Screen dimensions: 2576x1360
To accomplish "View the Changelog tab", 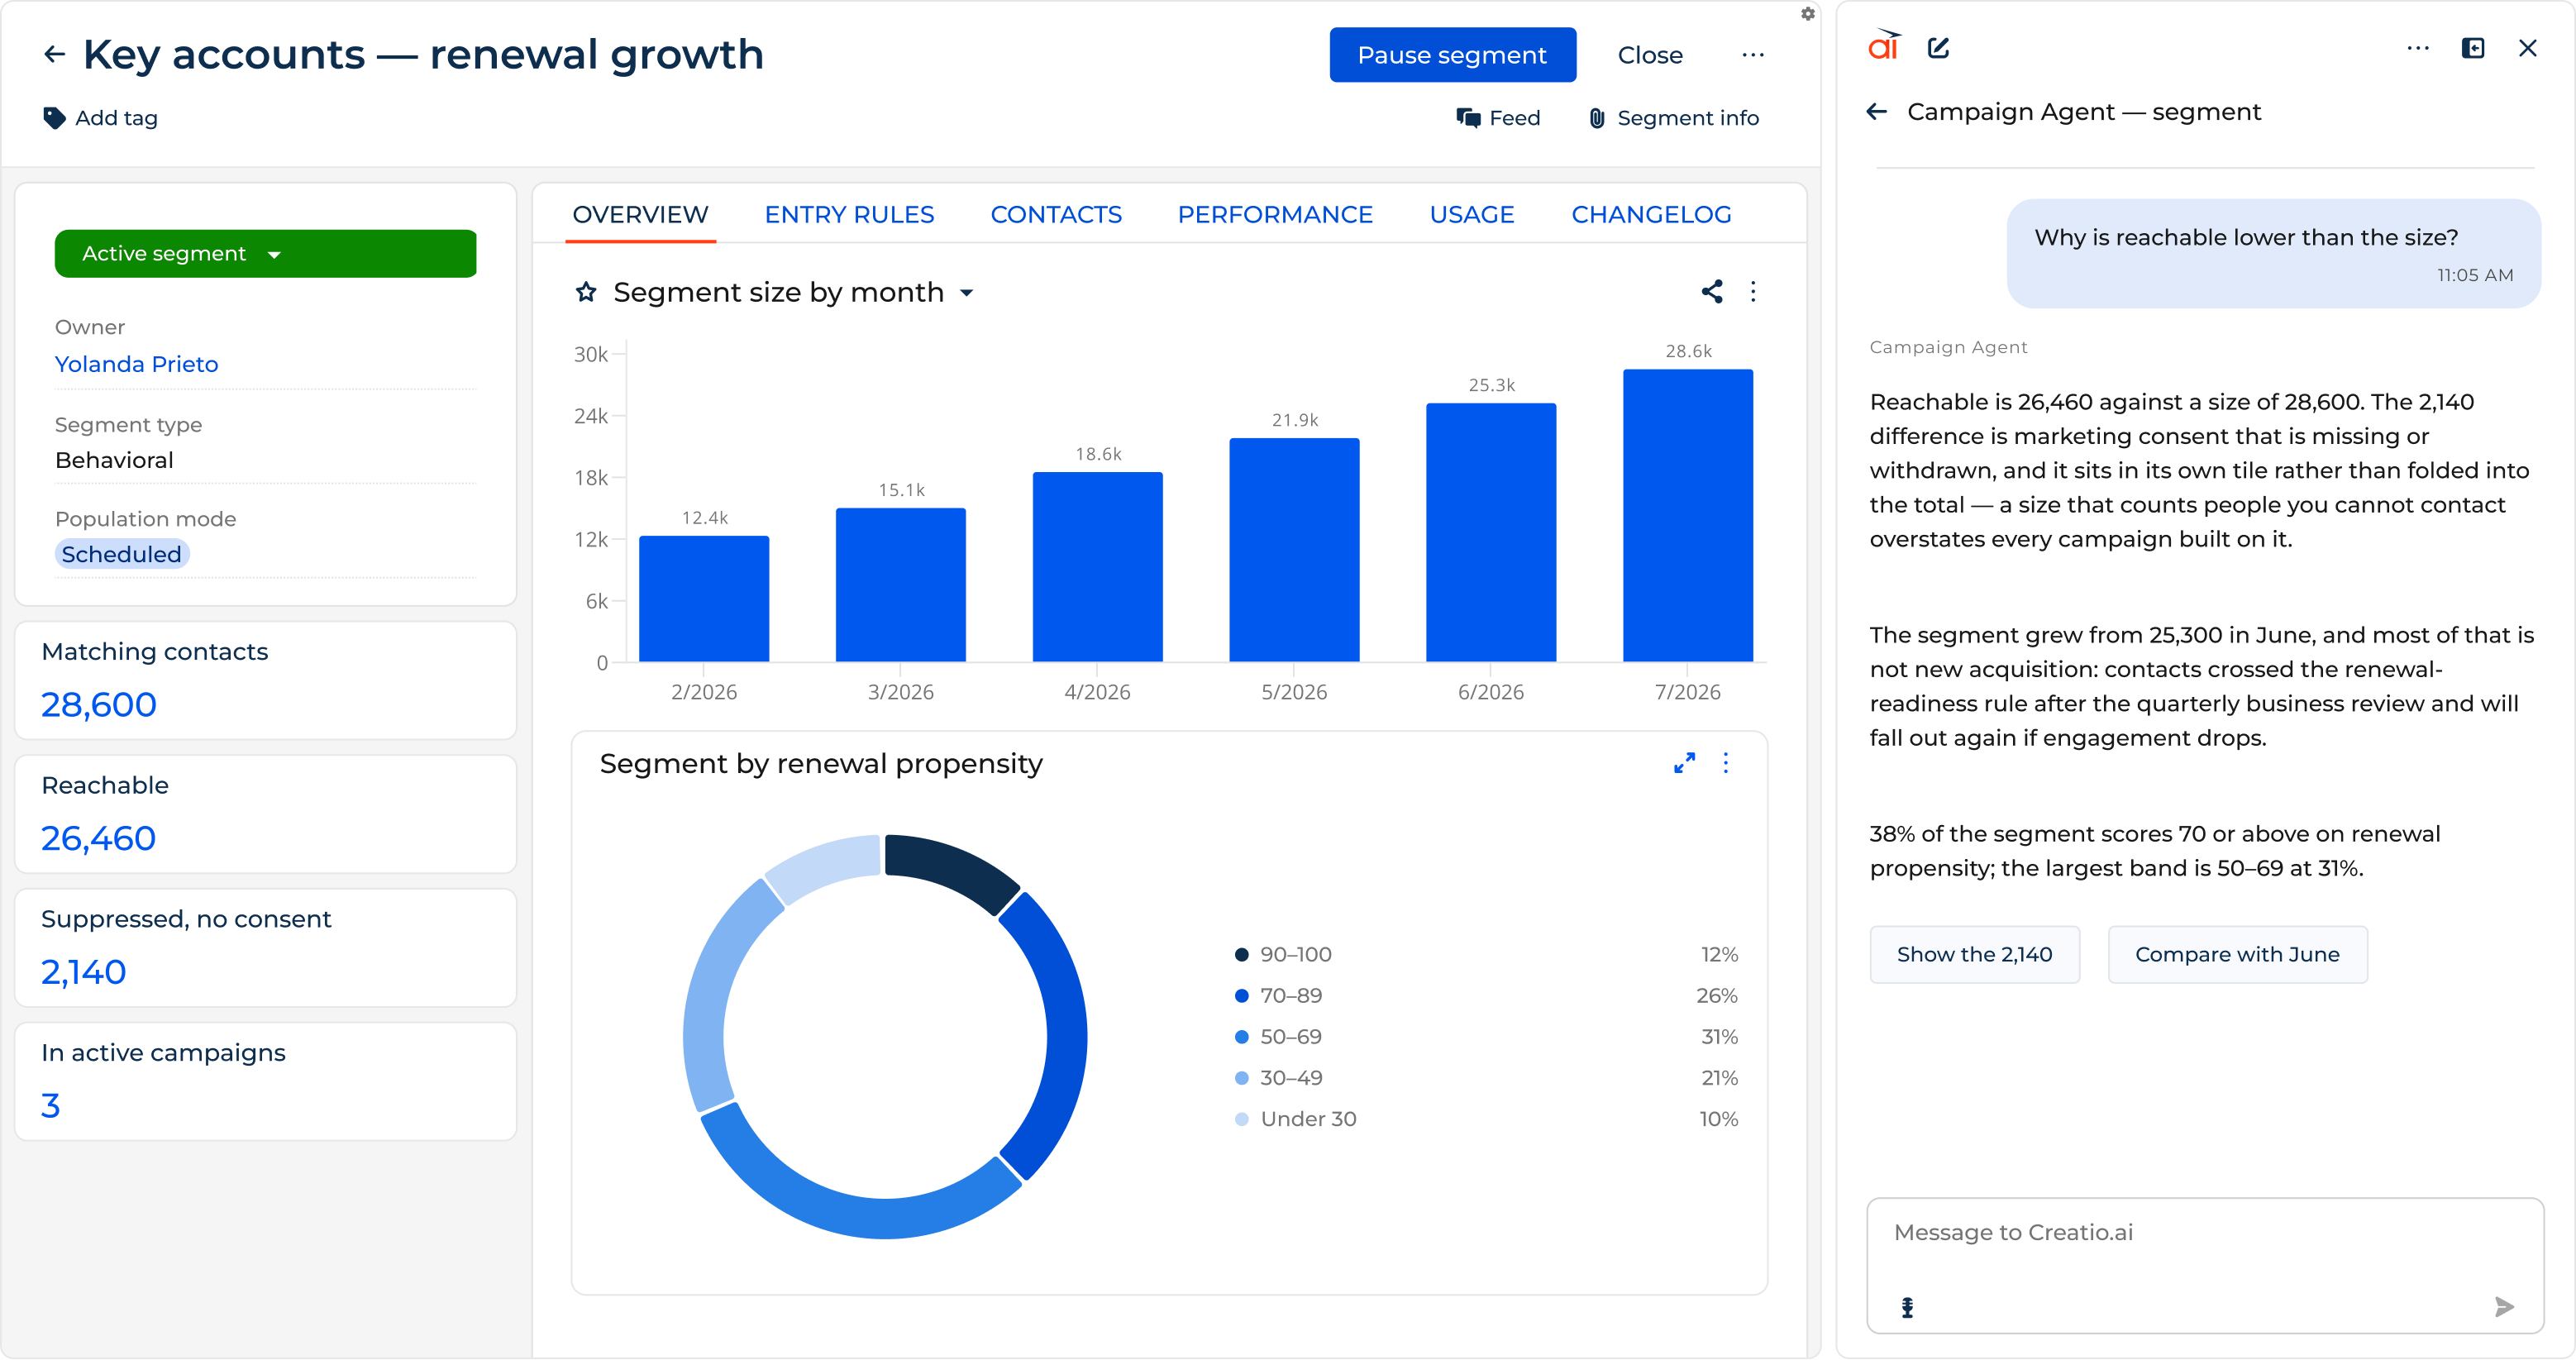I will pyautogui.click(x=1650, y=214).
